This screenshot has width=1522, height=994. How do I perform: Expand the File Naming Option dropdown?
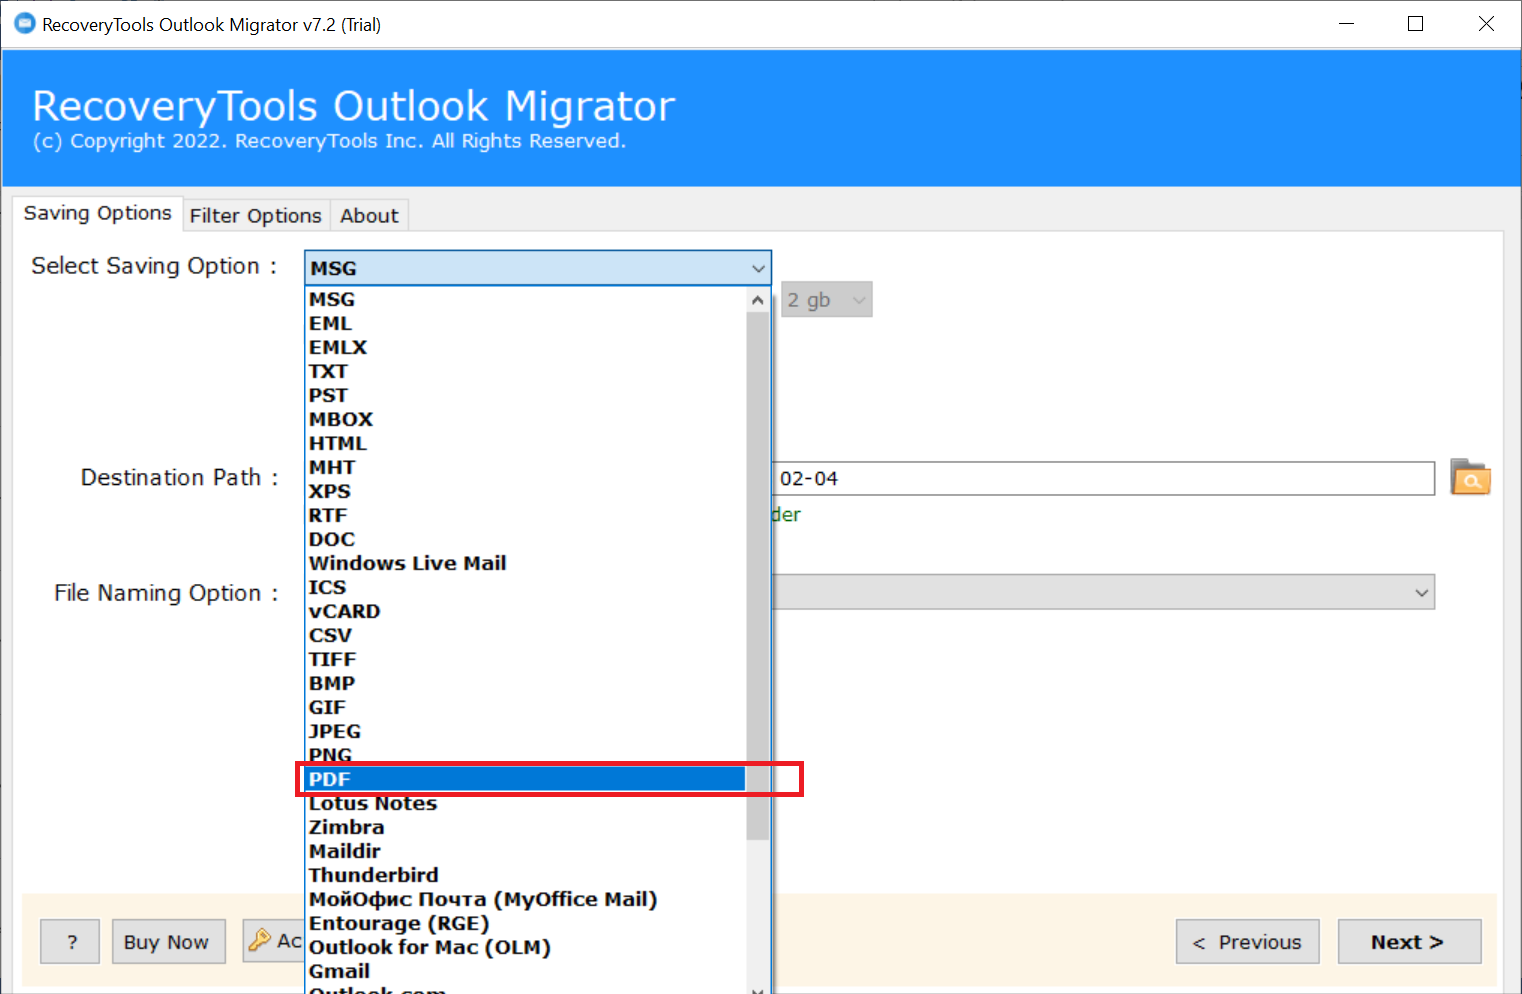point(1421,592)
